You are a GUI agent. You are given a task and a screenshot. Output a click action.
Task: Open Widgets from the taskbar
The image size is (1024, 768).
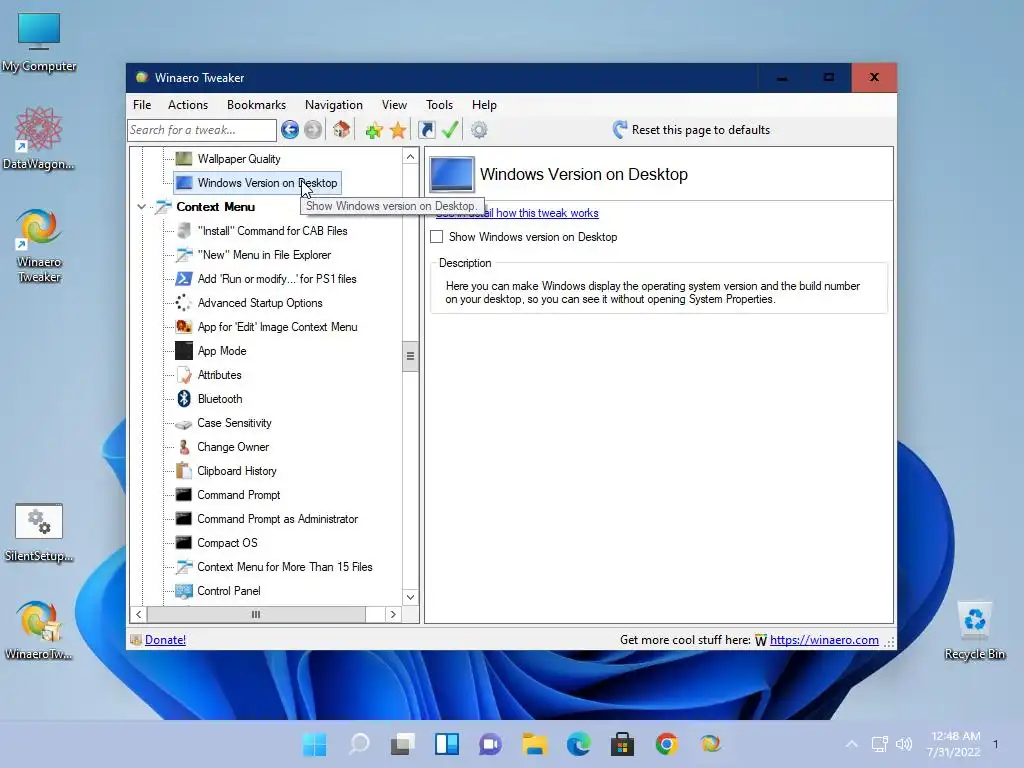447,744
